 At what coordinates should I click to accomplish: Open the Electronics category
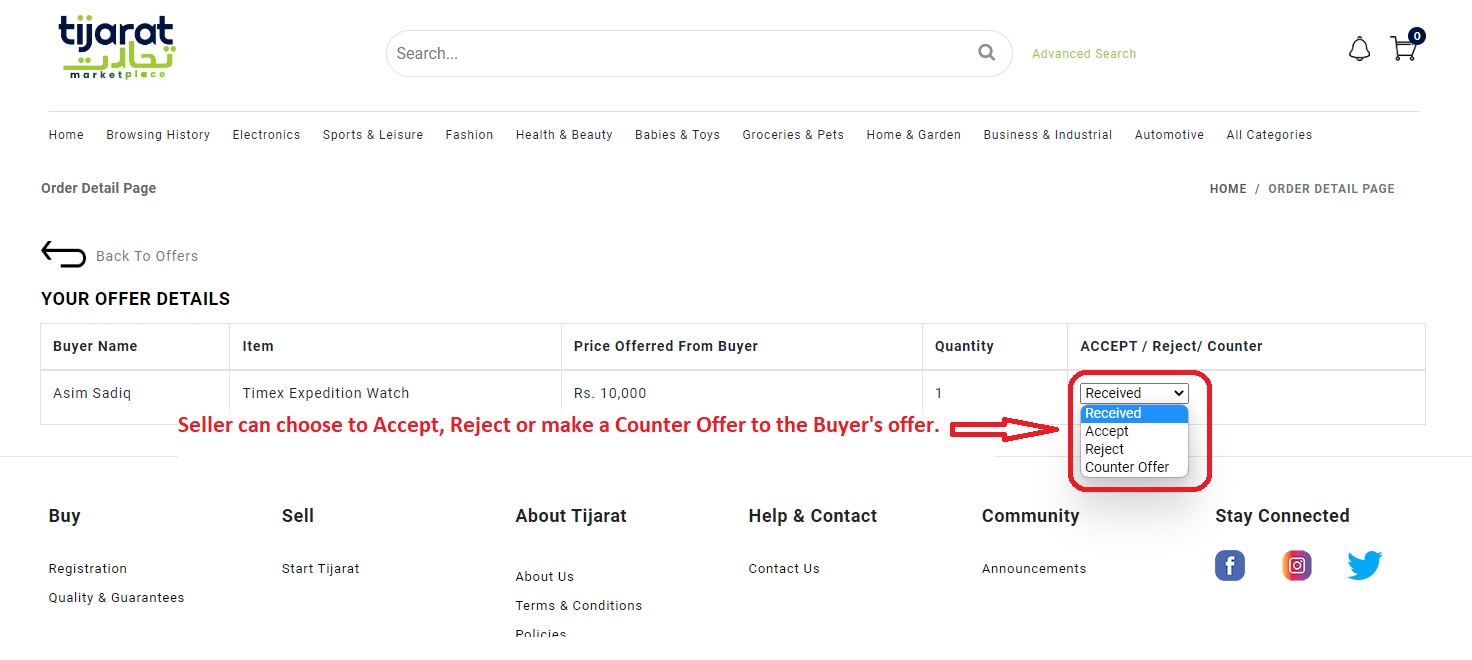click(x=266, y=135)
